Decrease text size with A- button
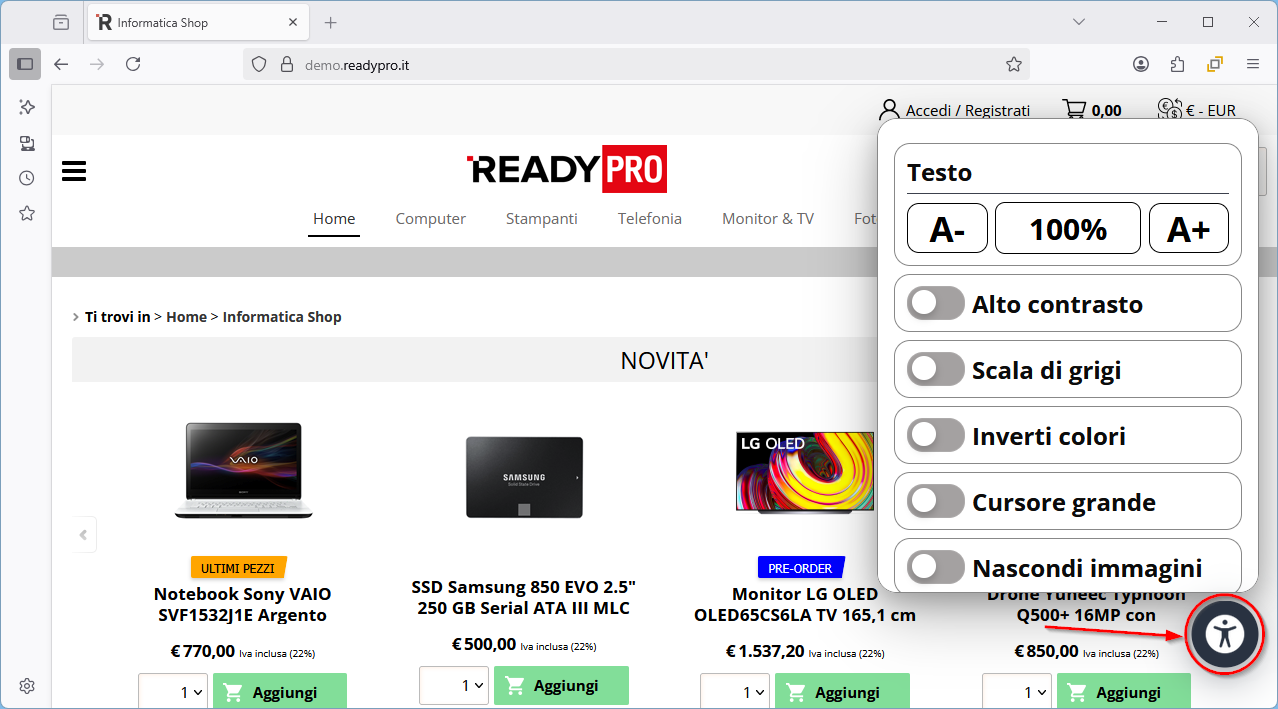 947,228
